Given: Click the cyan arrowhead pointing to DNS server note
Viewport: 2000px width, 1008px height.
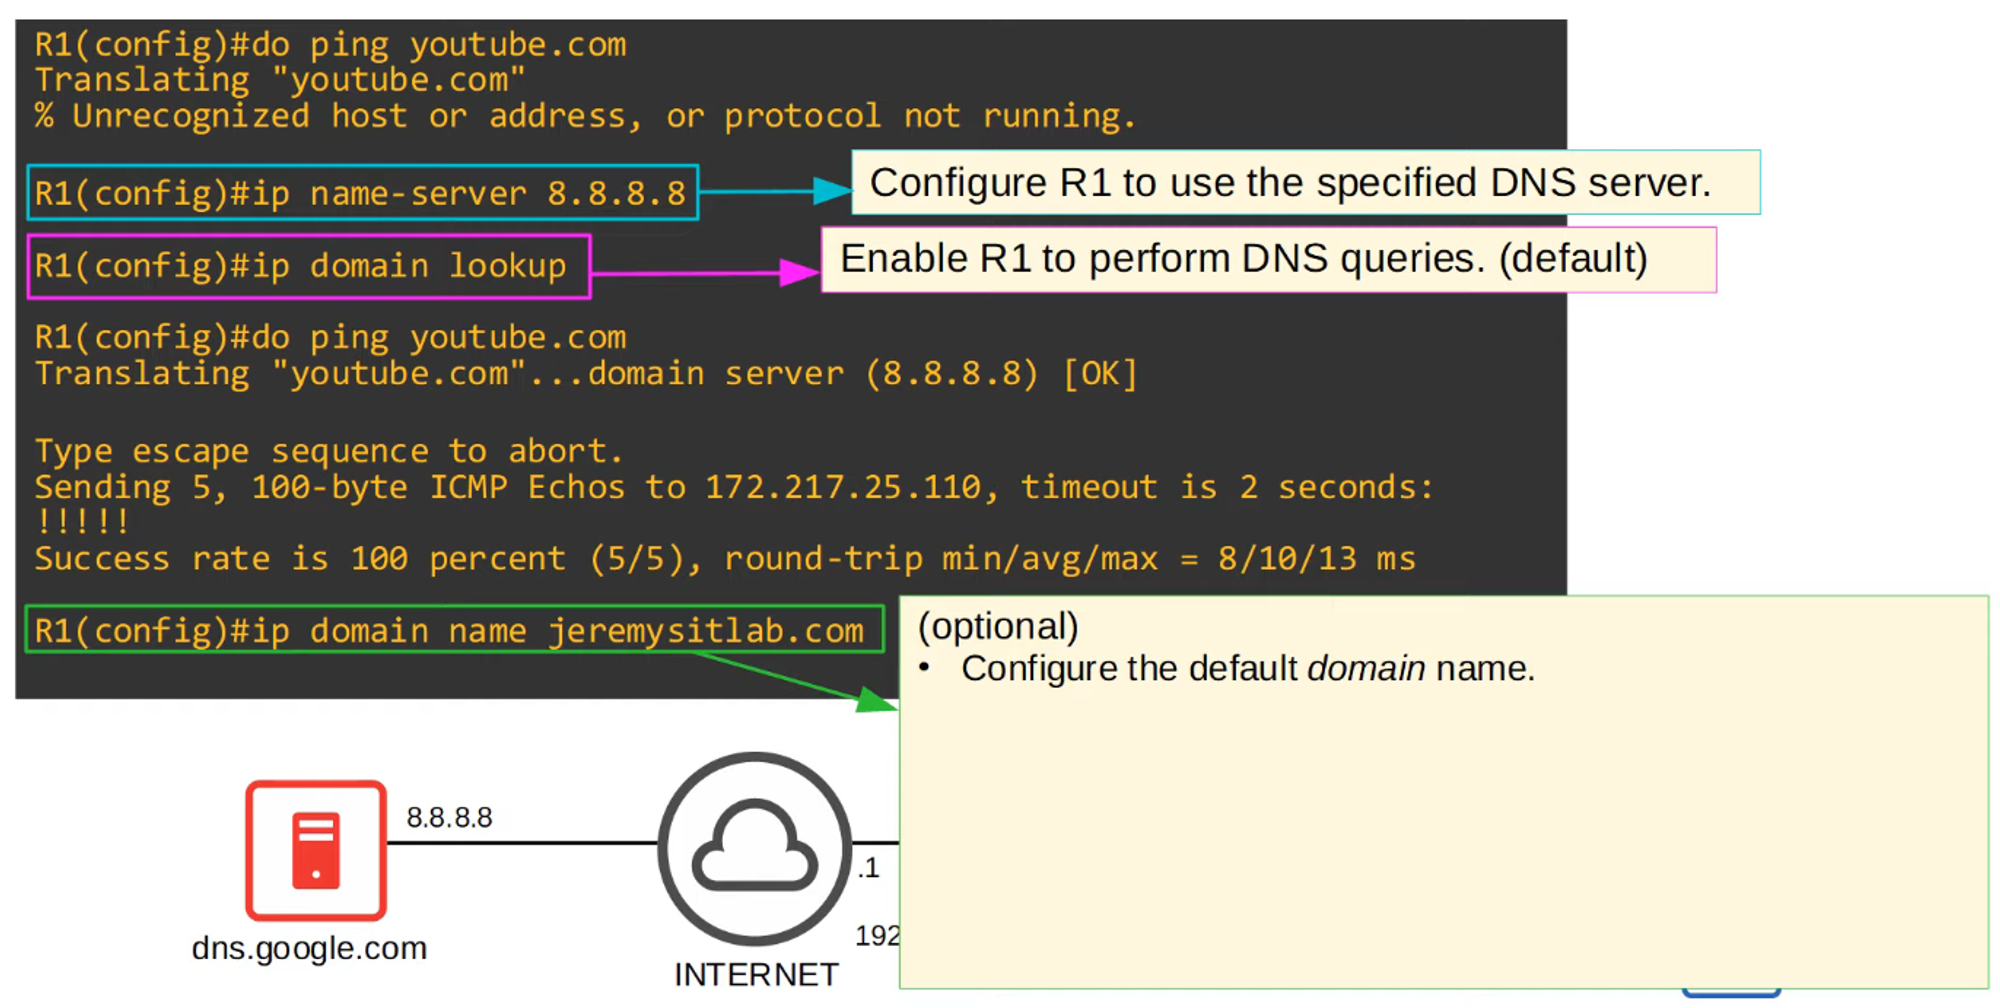Looking at the screenshot, I should tap(832, 190).
